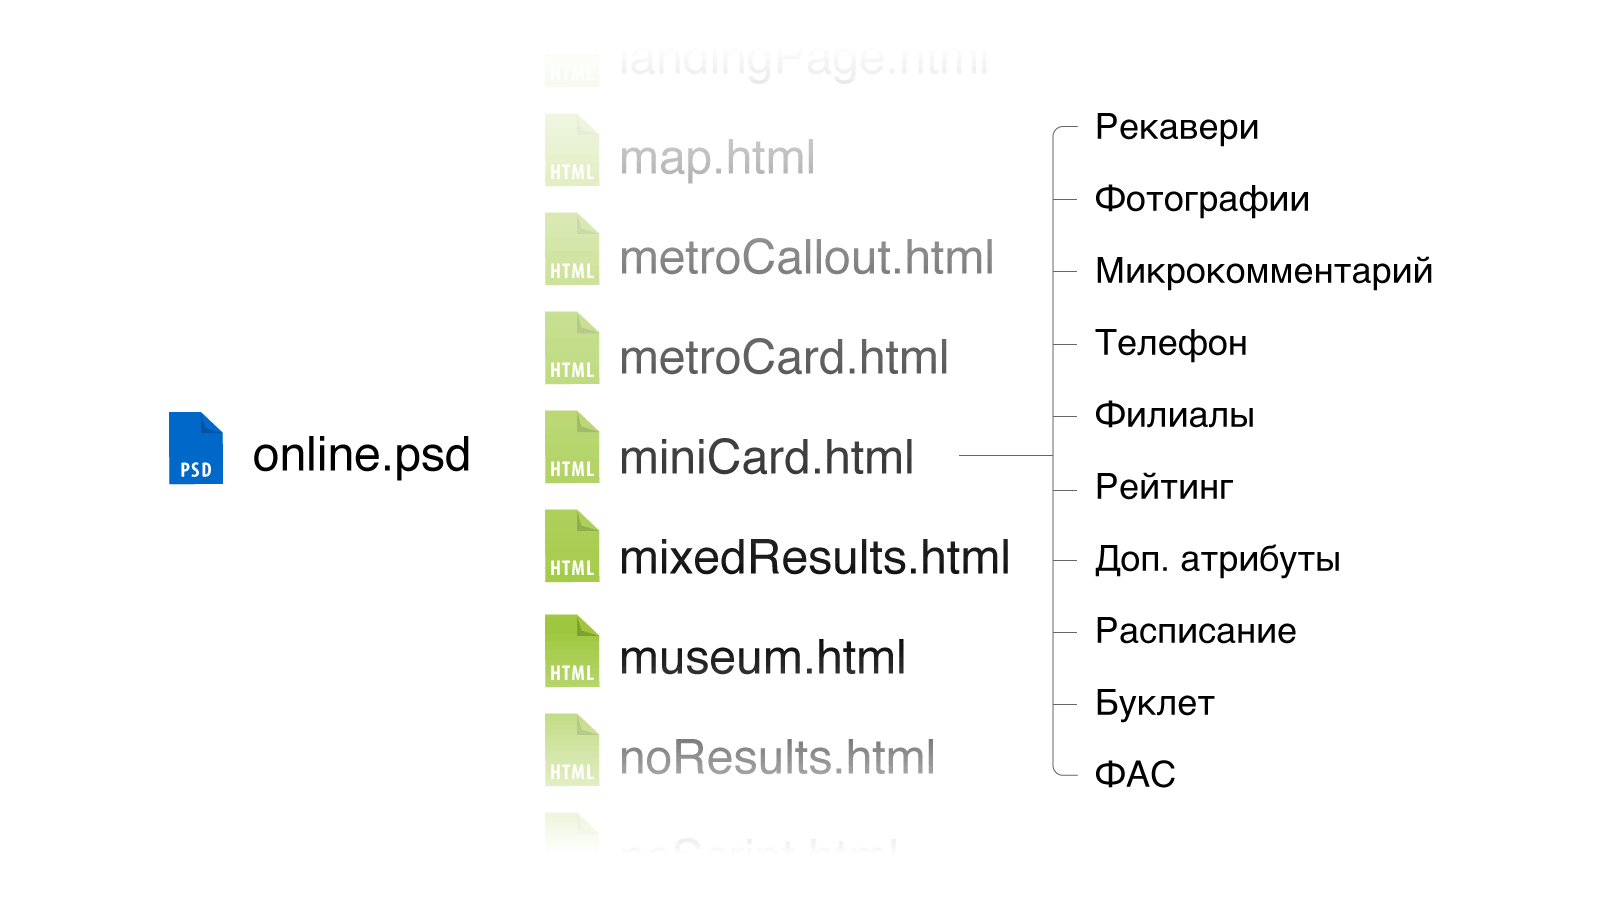The image size is (1600, 900).
Task: Open the miniCard.html filename
Action: [x=766, y=458]
